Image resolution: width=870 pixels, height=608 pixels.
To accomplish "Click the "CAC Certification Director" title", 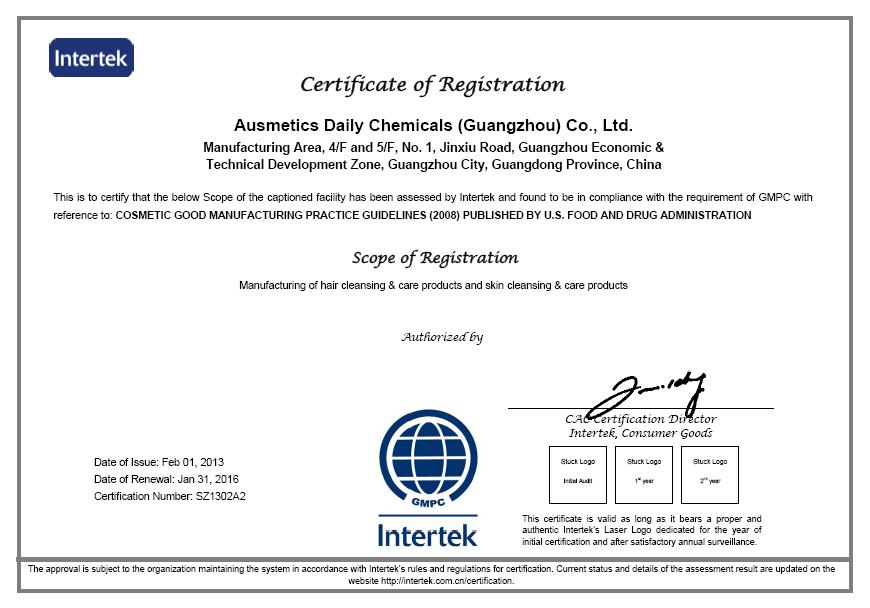I will pos(641,419).
